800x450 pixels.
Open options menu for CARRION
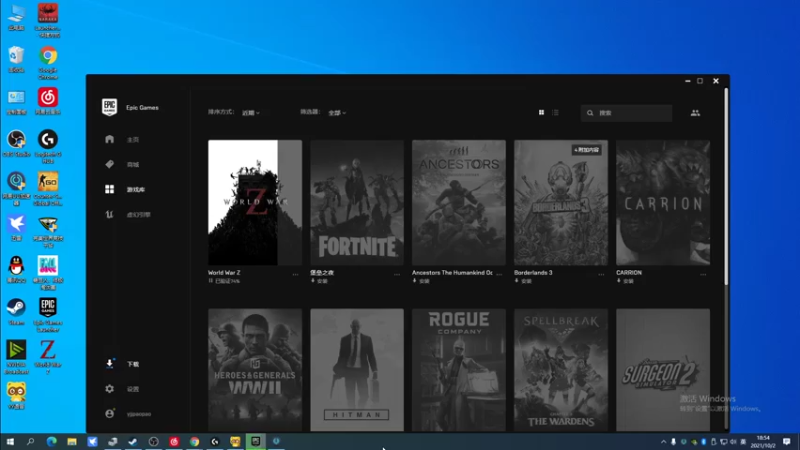click(x=703, y=274)
